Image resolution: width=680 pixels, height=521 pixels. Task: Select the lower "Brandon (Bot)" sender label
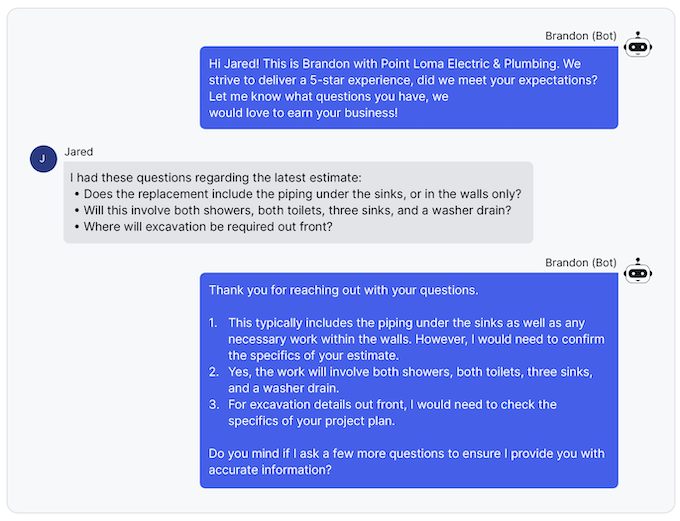[580, 263]
